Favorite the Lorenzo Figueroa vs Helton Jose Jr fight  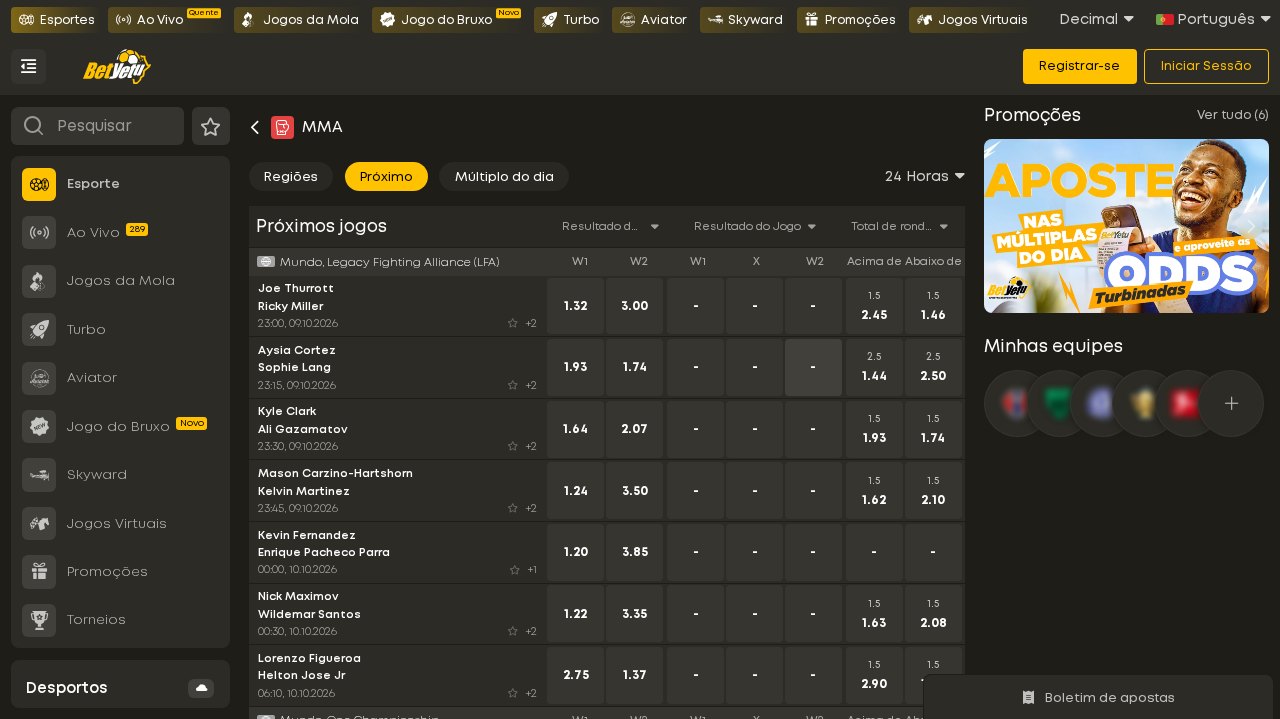(x=513, y=693)
